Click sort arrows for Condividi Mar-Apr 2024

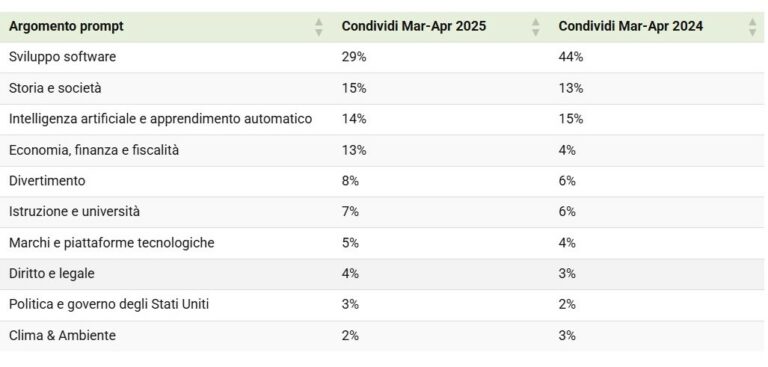click(752, 27)
